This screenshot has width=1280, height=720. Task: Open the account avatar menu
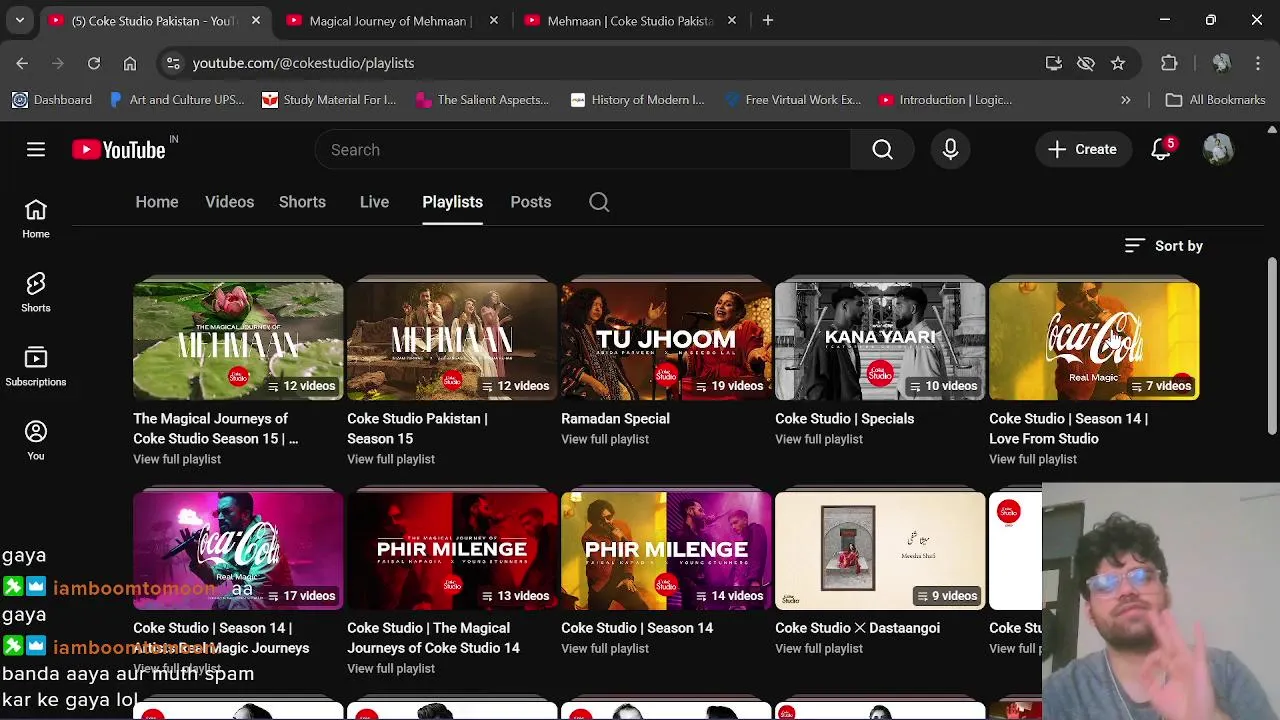tap(1218, 149)
